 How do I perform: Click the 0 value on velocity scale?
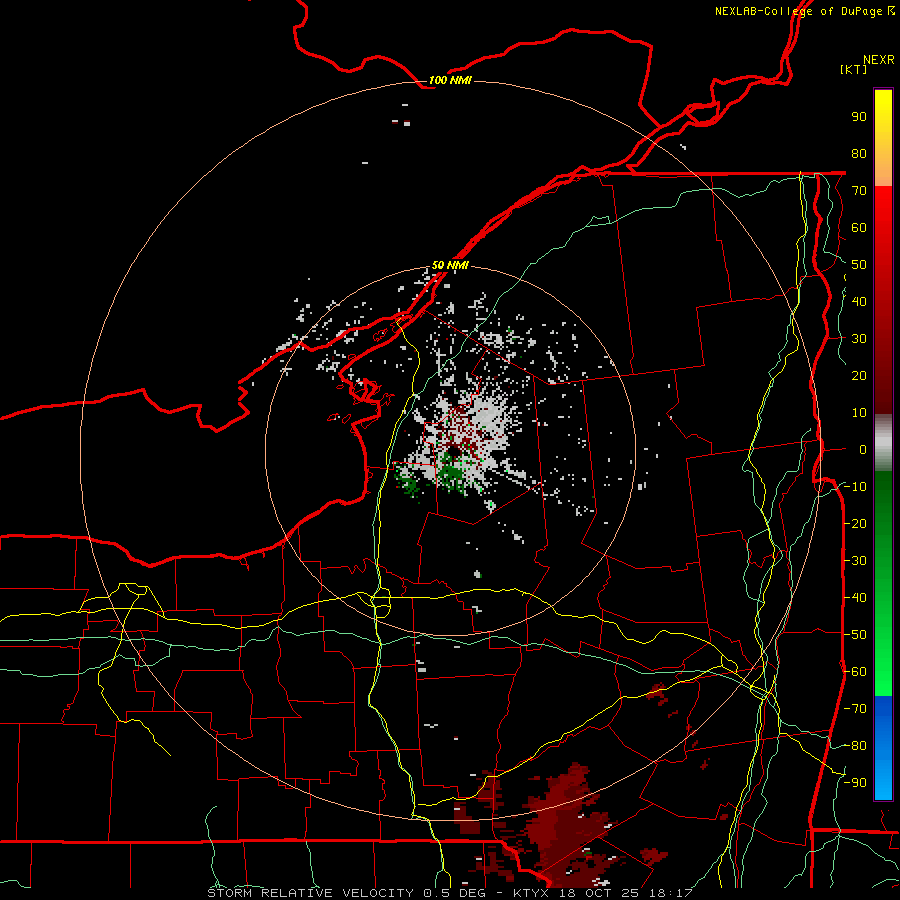pos(863,450)
